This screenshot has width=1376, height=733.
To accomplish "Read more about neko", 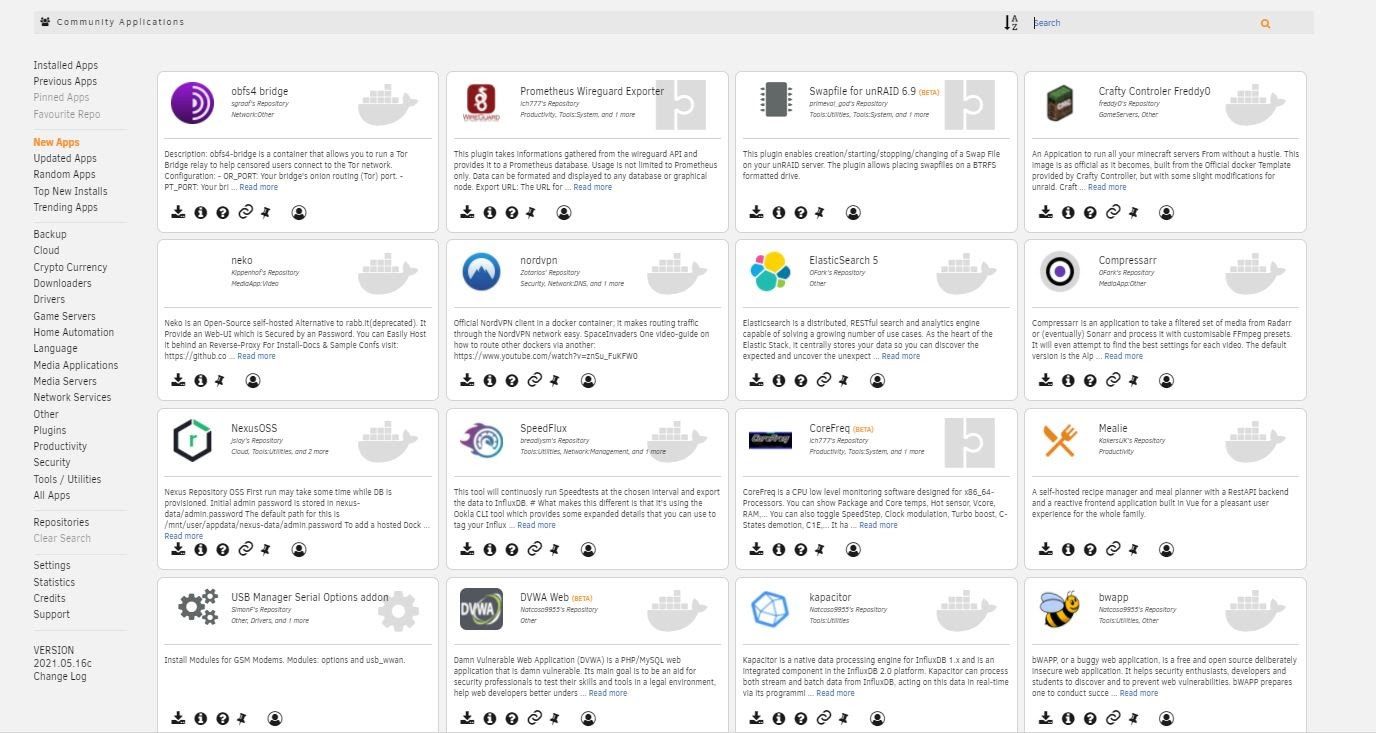I will point(256,356).
